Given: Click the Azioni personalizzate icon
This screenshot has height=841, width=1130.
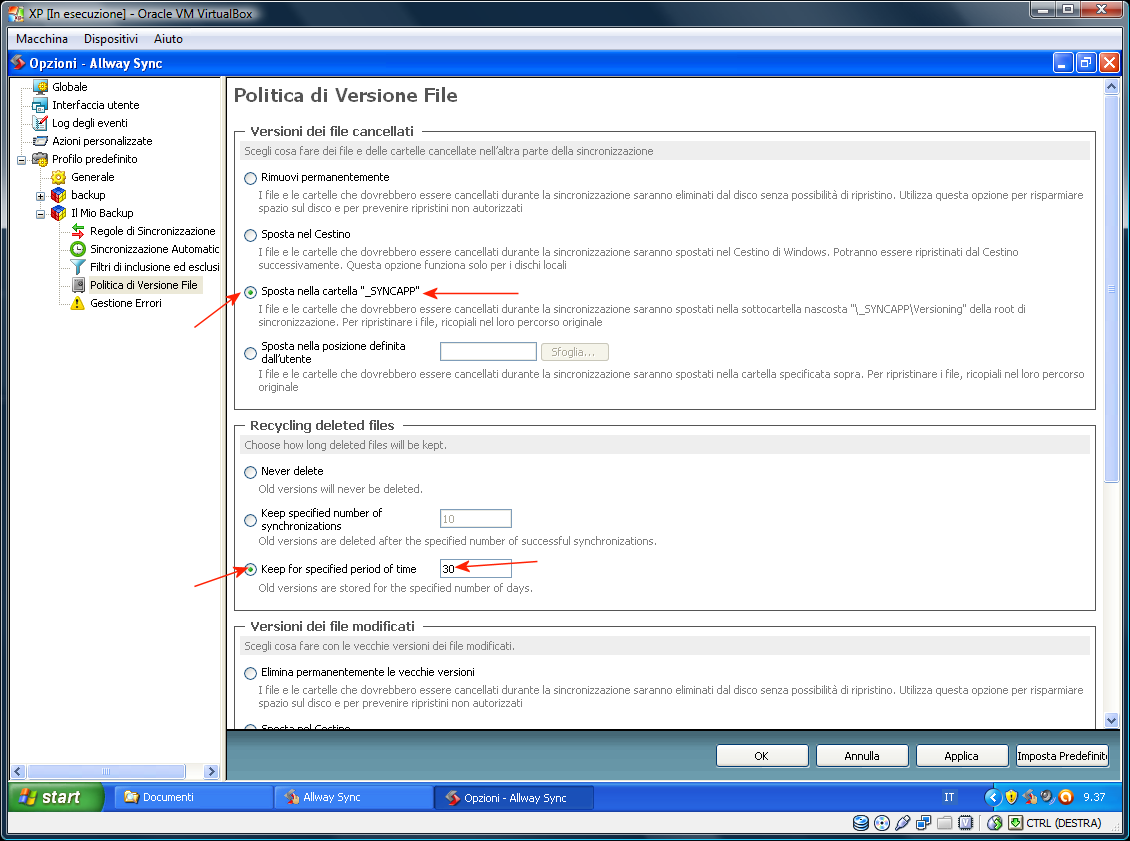Looking at the screenshot, I should pos(40,141).
